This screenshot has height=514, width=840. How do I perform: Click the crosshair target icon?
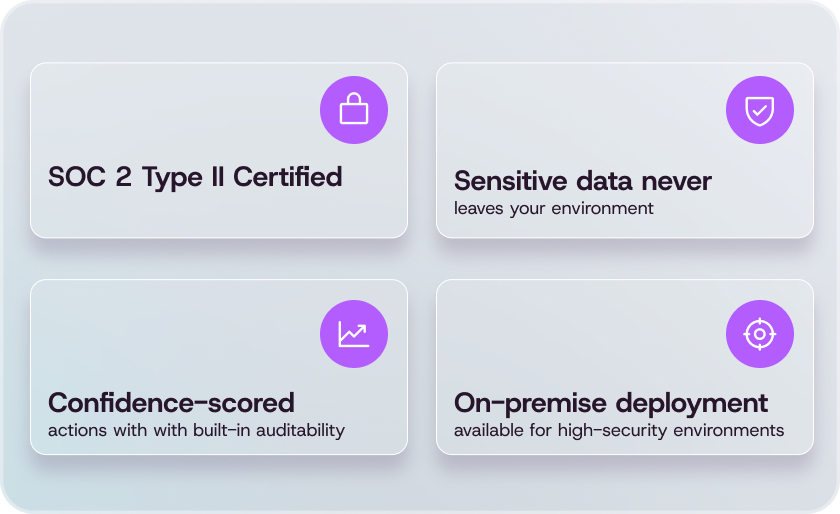760,334
